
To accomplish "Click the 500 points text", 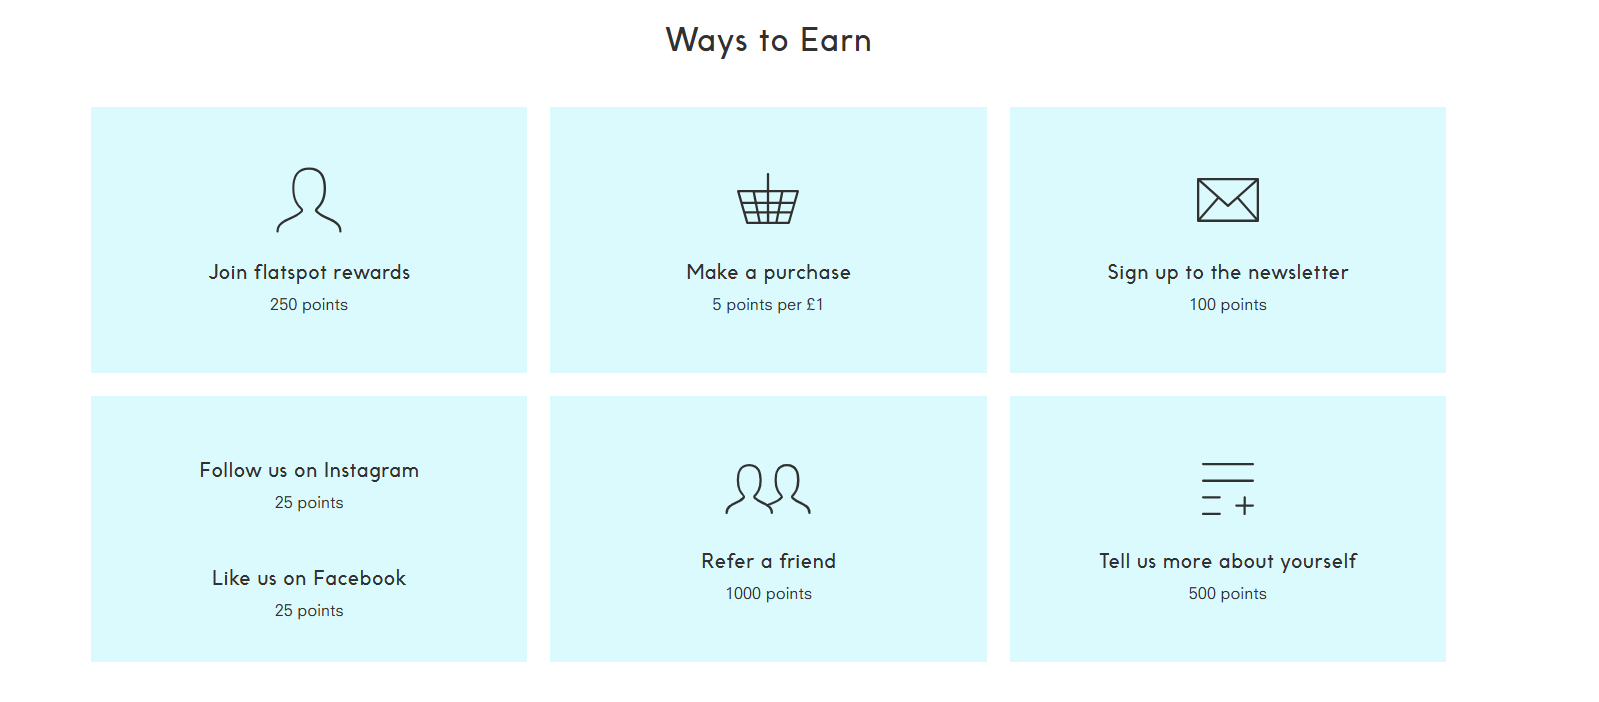I will pyautogui.click(x=1228, y=594).
